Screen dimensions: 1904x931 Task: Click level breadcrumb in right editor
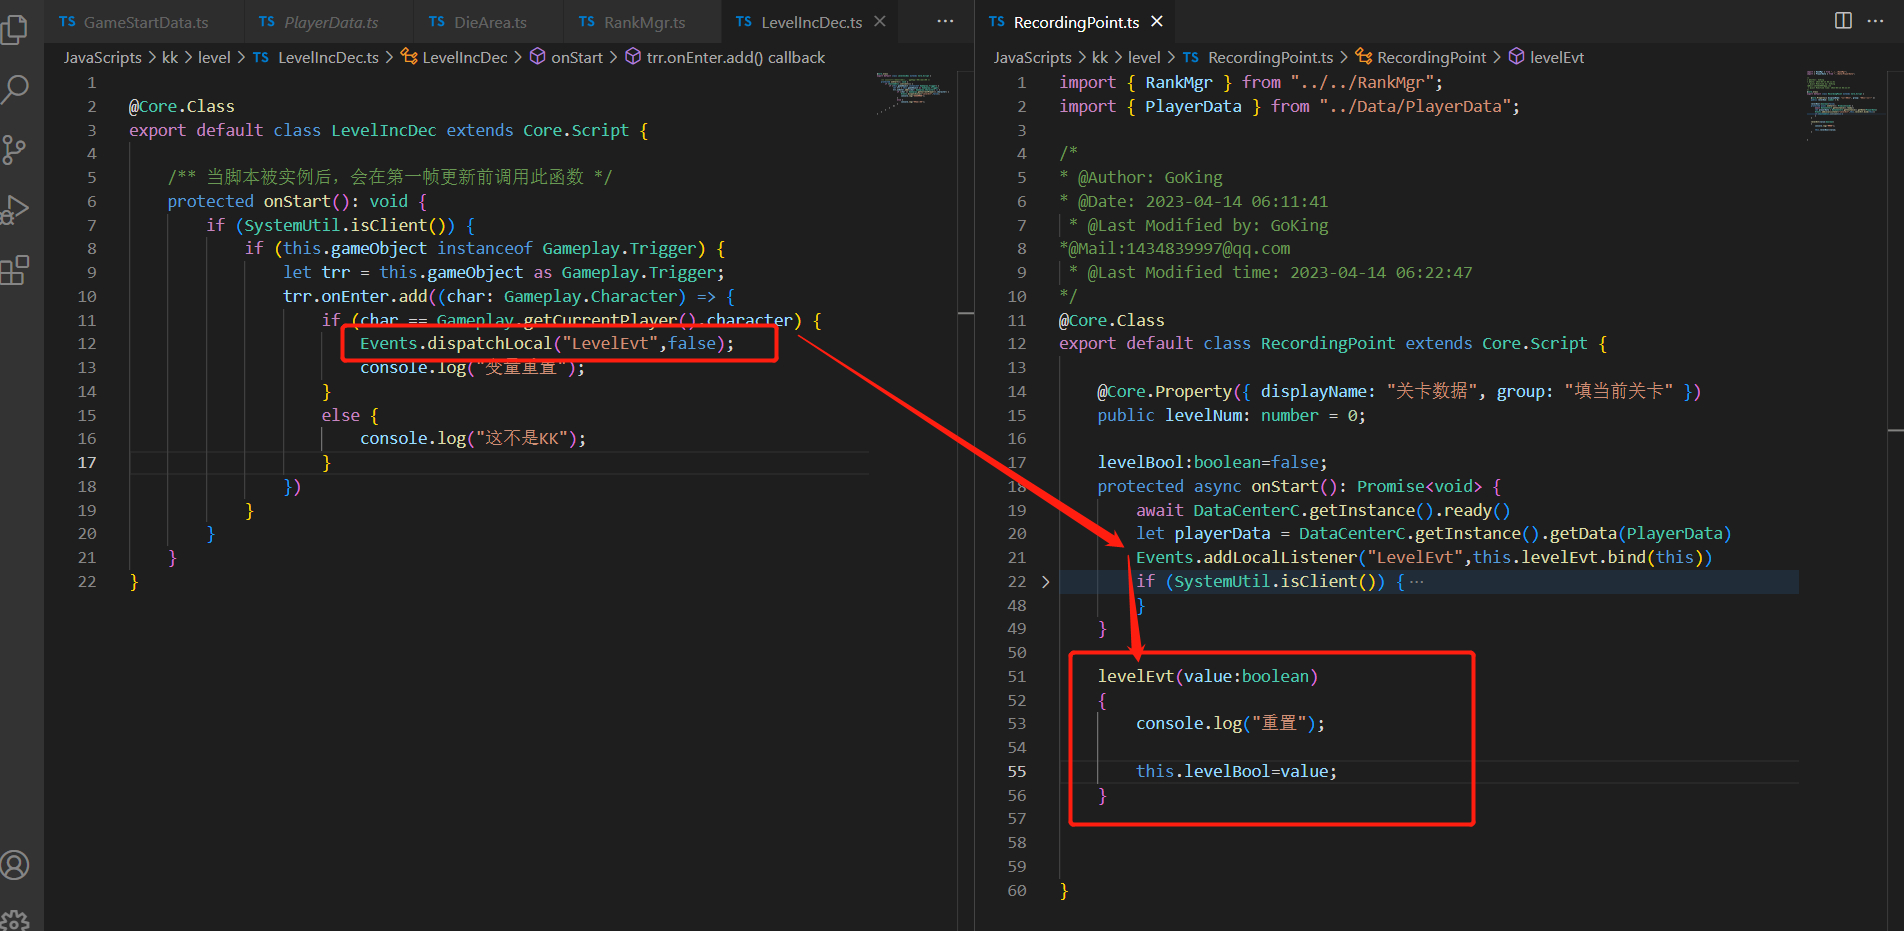tap(1144, 58)
